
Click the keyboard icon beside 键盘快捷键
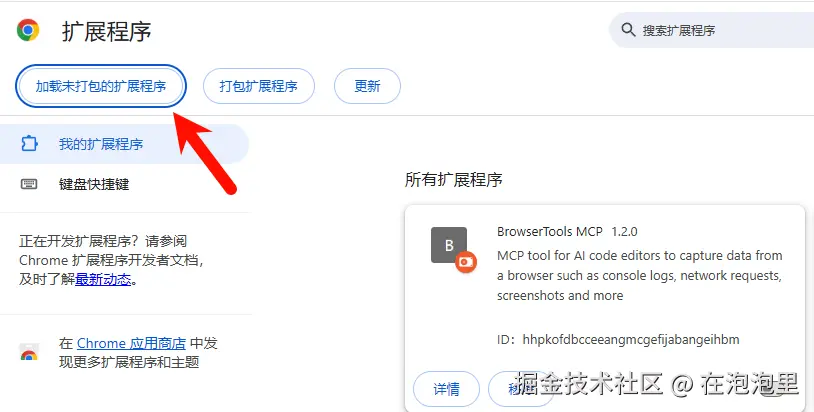(x=29, y=184)
